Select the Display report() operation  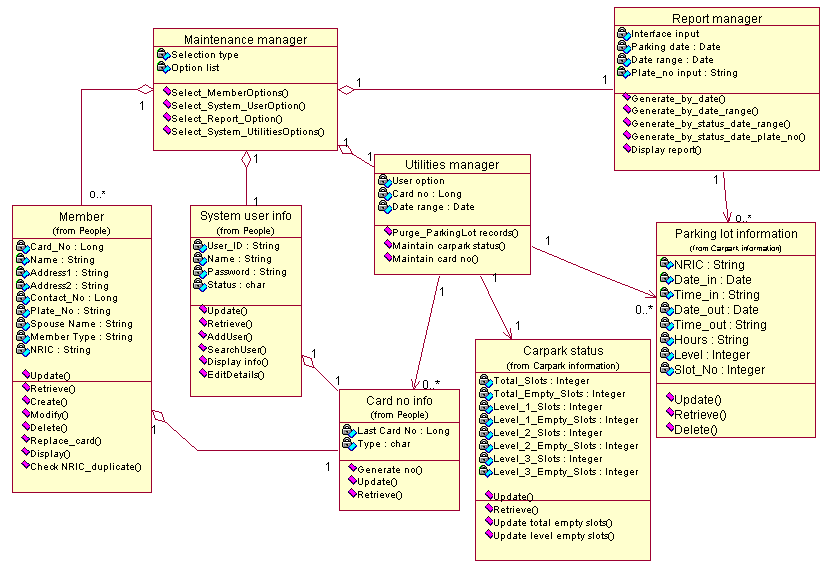point(666,150)
